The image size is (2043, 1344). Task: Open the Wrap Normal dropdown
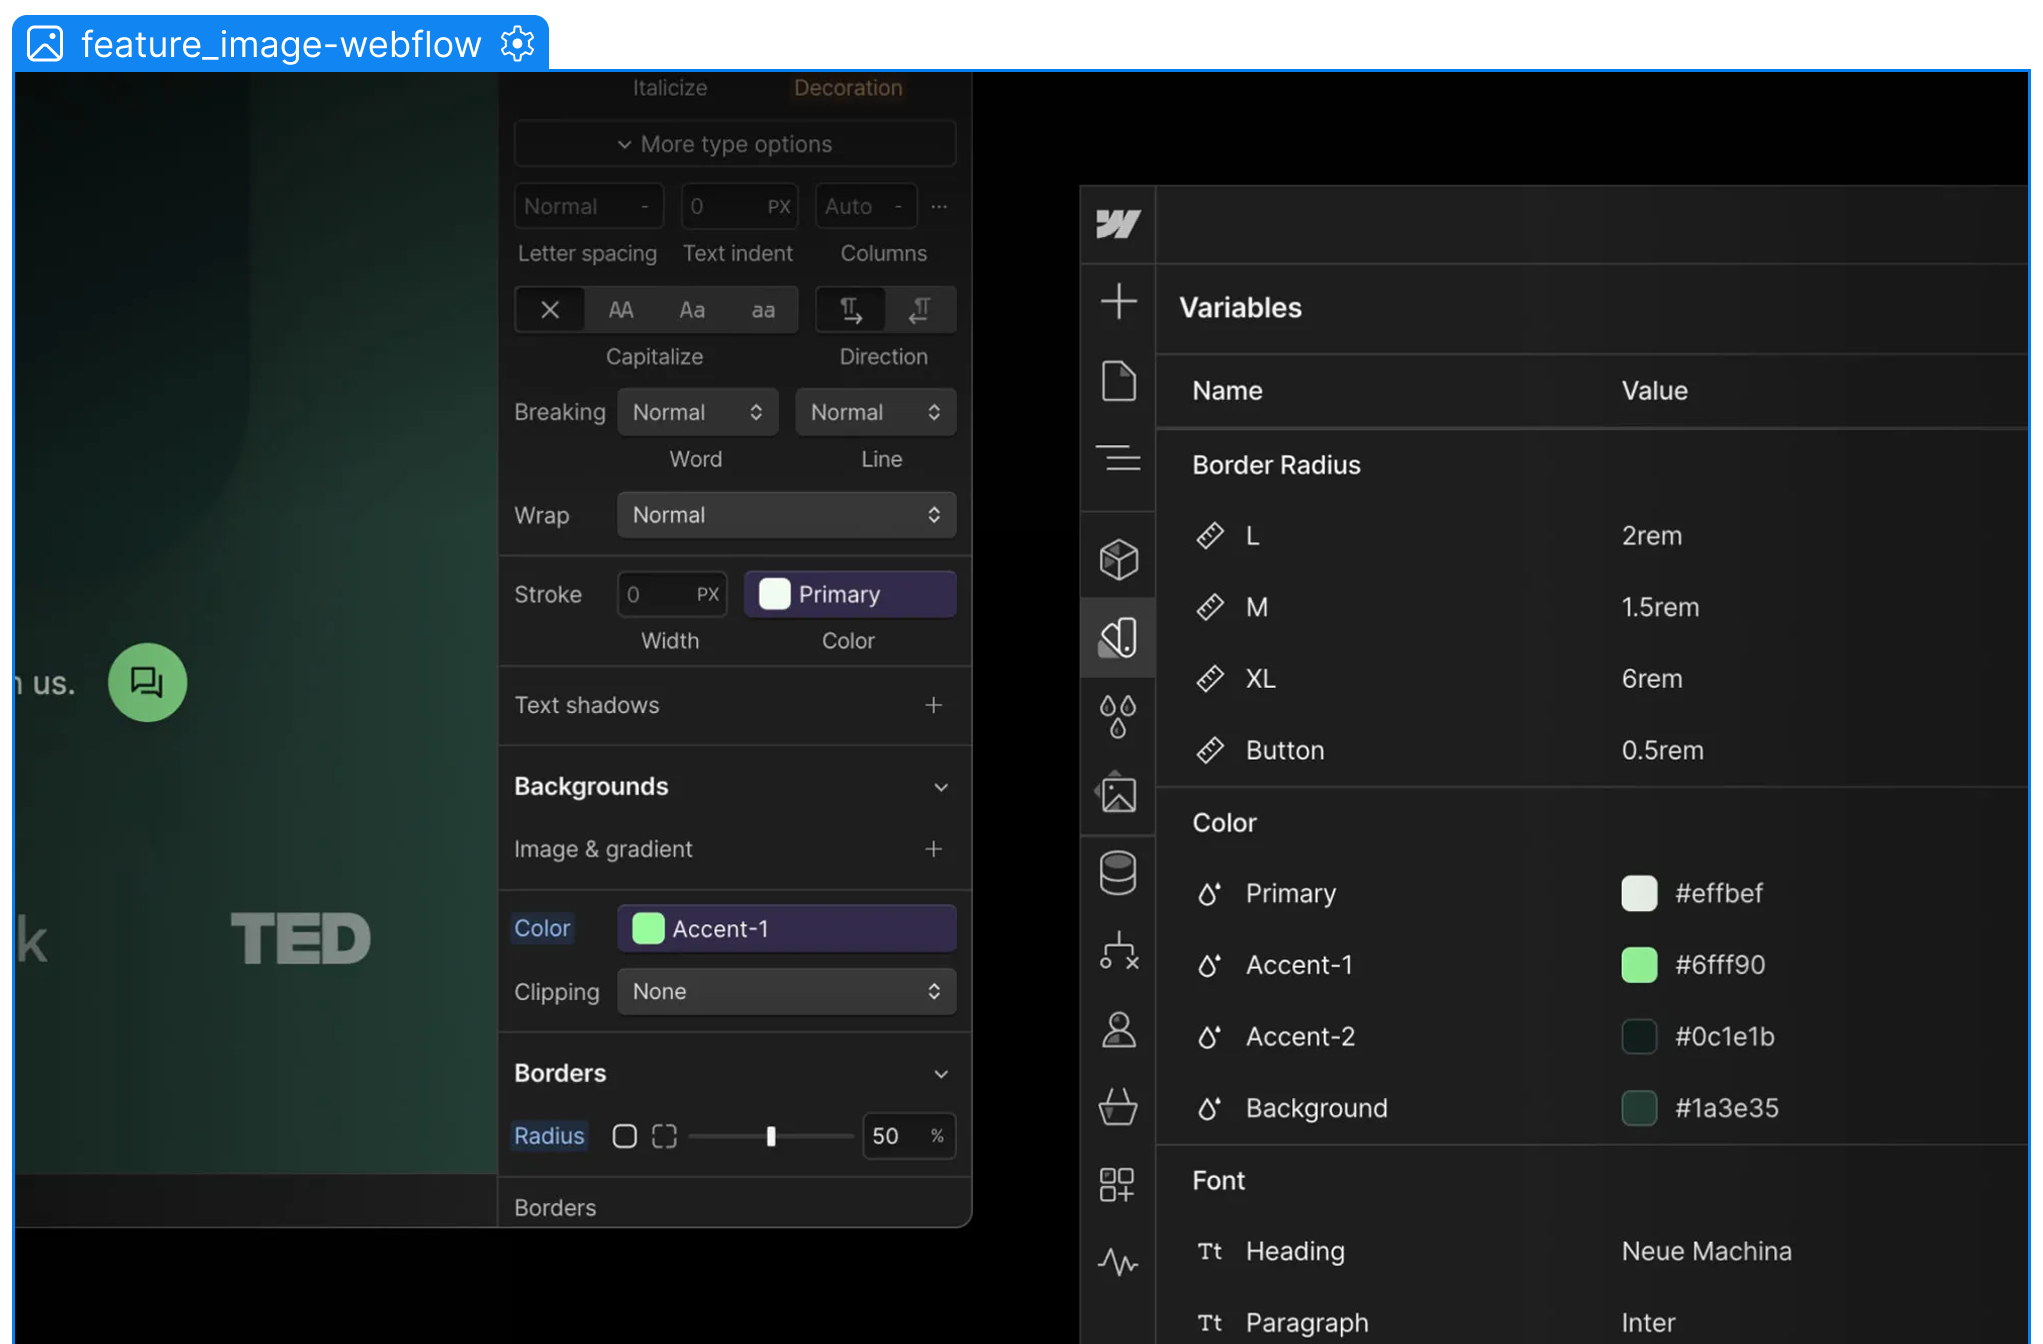tap(786, 515)
